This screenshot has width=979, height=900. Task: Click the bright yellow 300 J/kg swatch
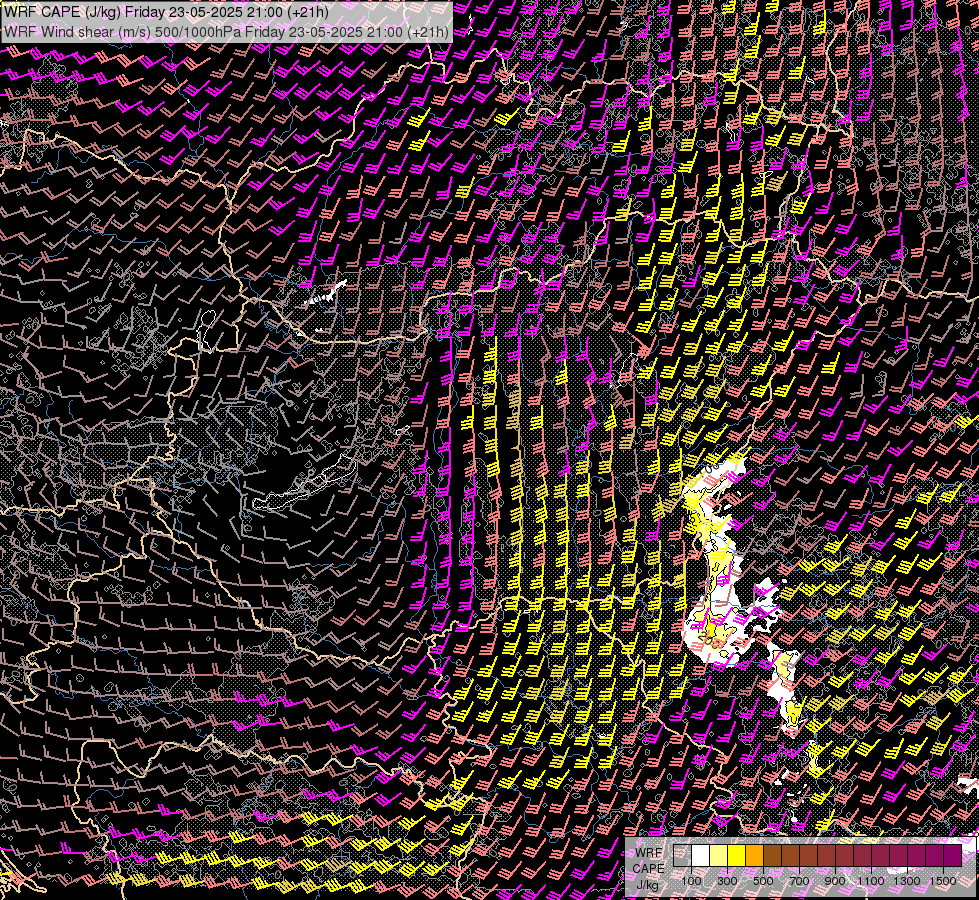pos(737,855)
